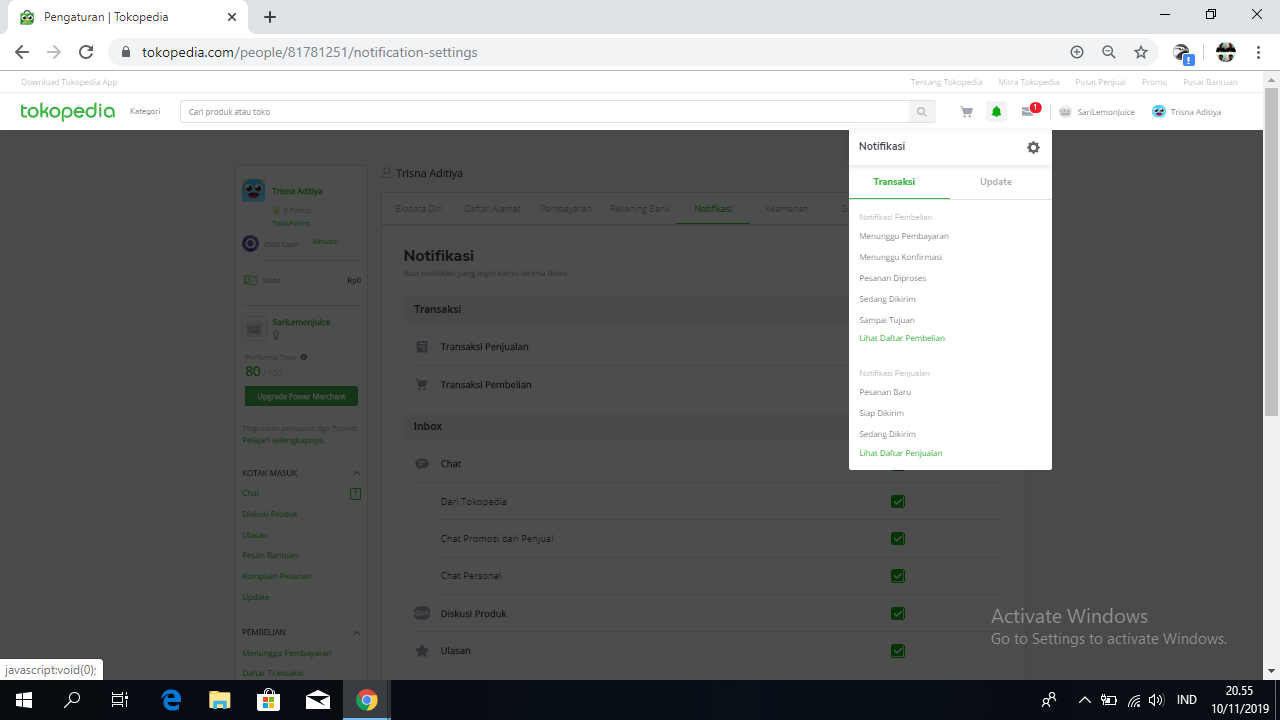Viewport: 1280px width, 720px height.
Task: Click the Trisna Aditiya avatar in header
Action: point(1158,112)
